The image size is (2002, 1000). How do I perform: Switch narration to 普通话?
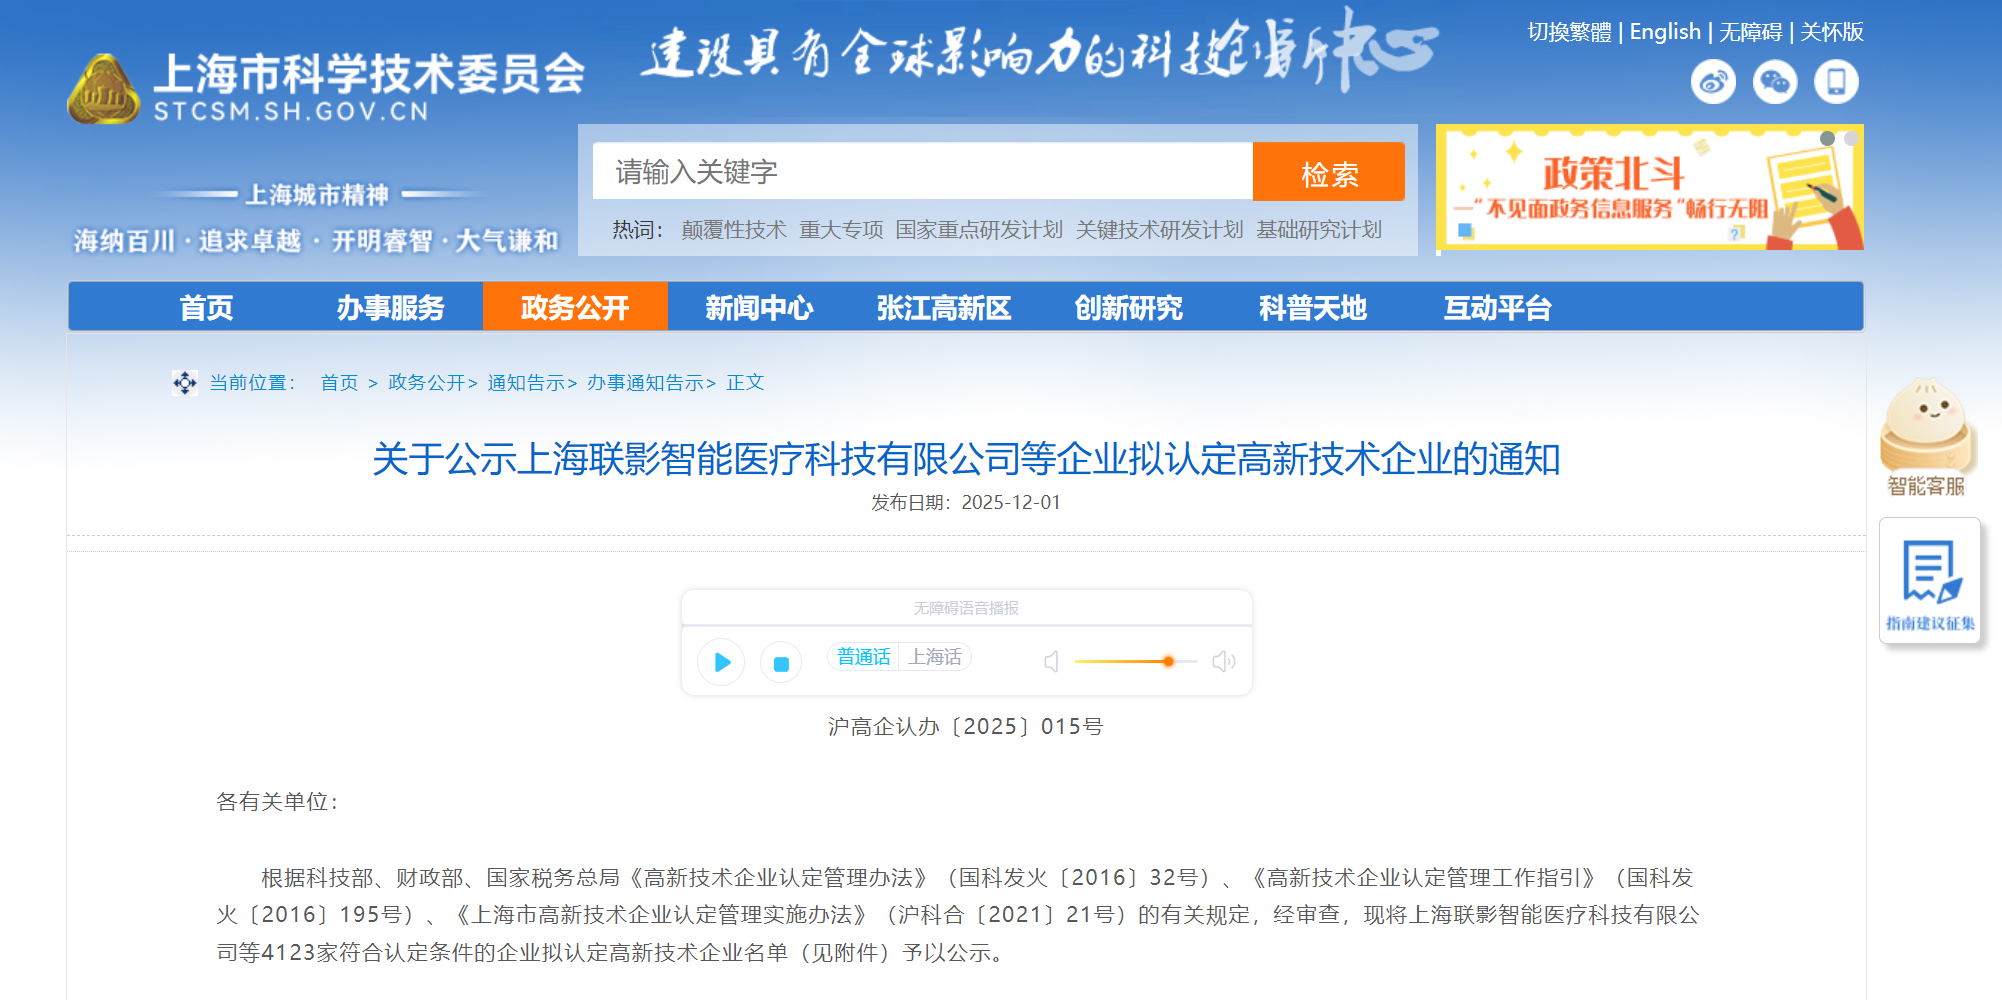pyautogui.click(x=863, y=657)
